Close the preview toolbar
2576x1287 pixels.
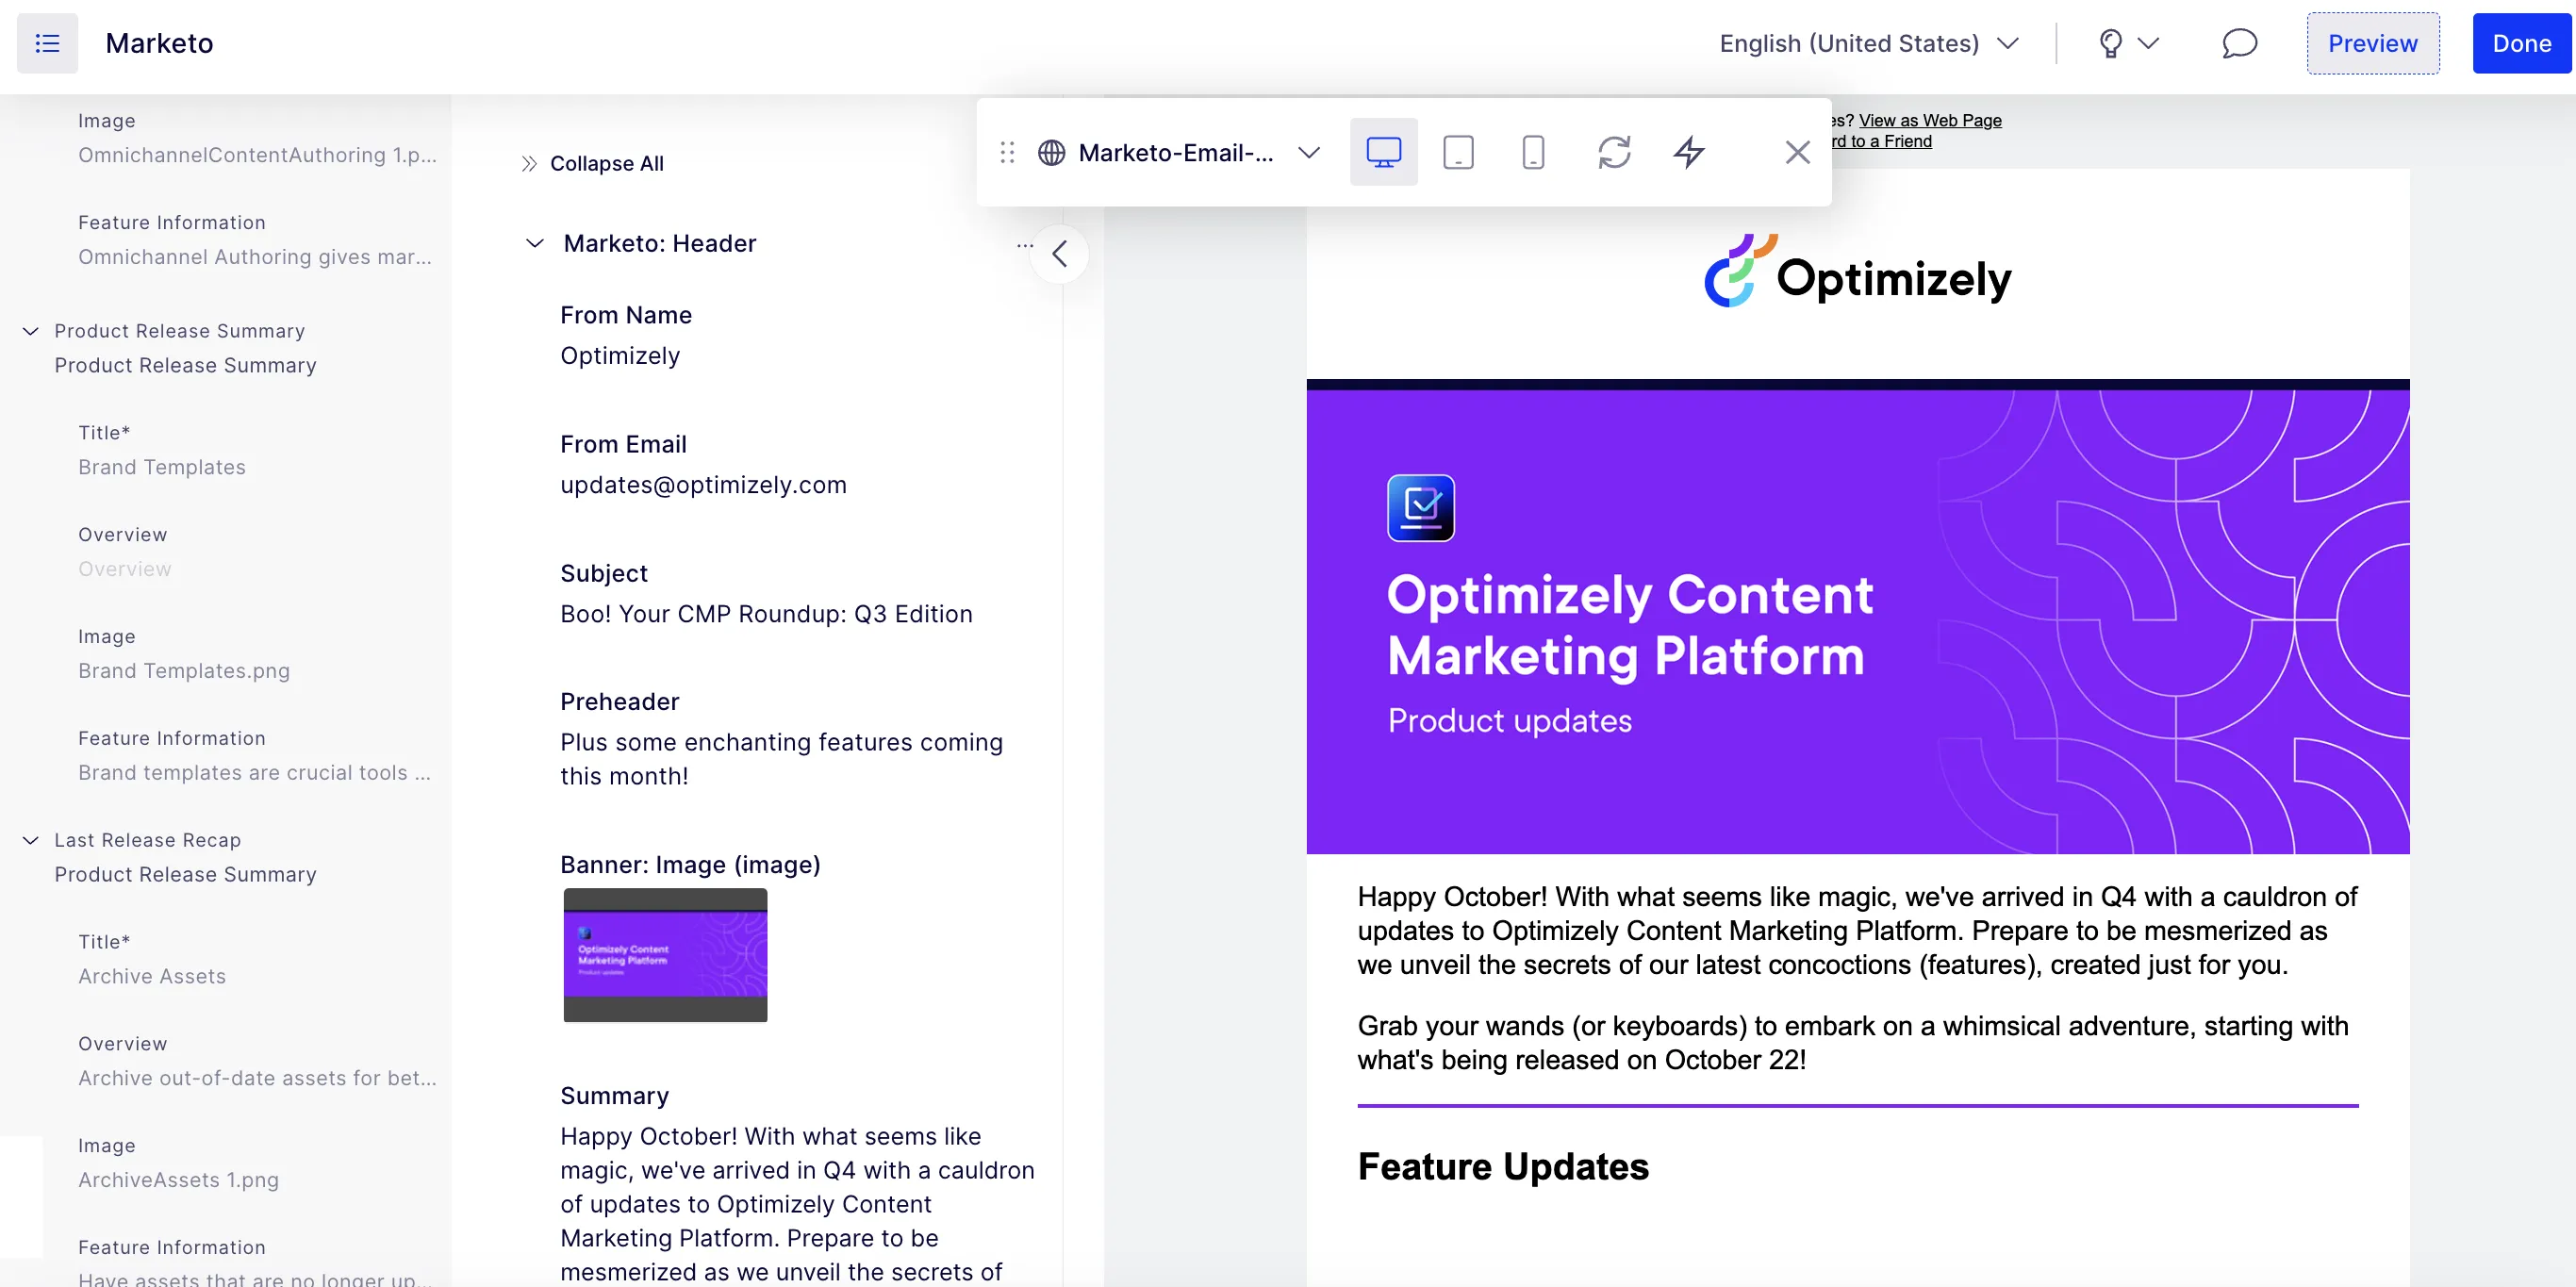coord(1797,152)
